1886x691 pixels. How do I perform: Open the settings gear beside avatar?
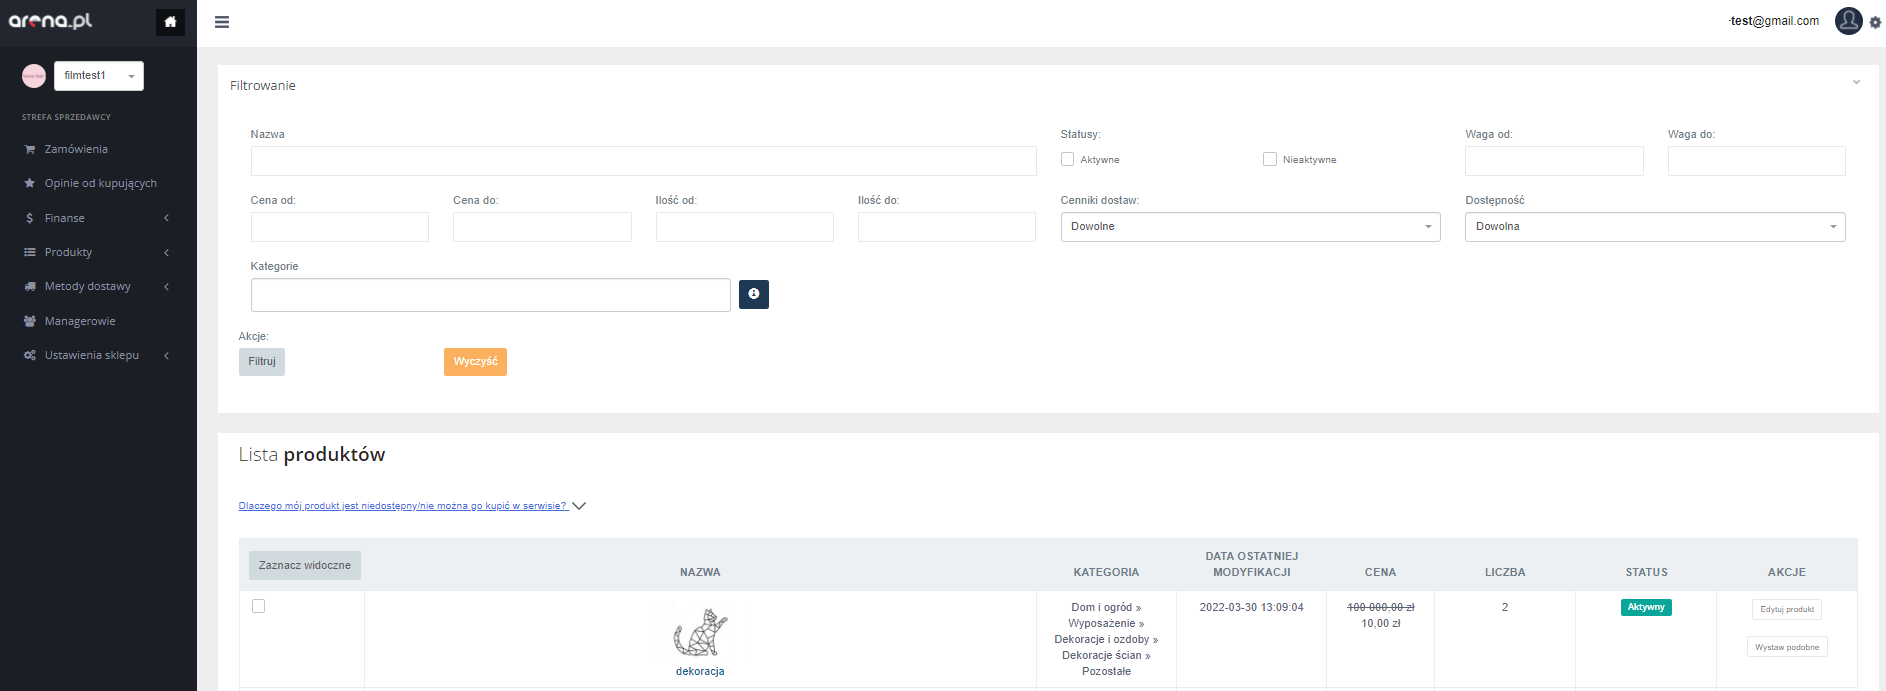coord(1875,23)
